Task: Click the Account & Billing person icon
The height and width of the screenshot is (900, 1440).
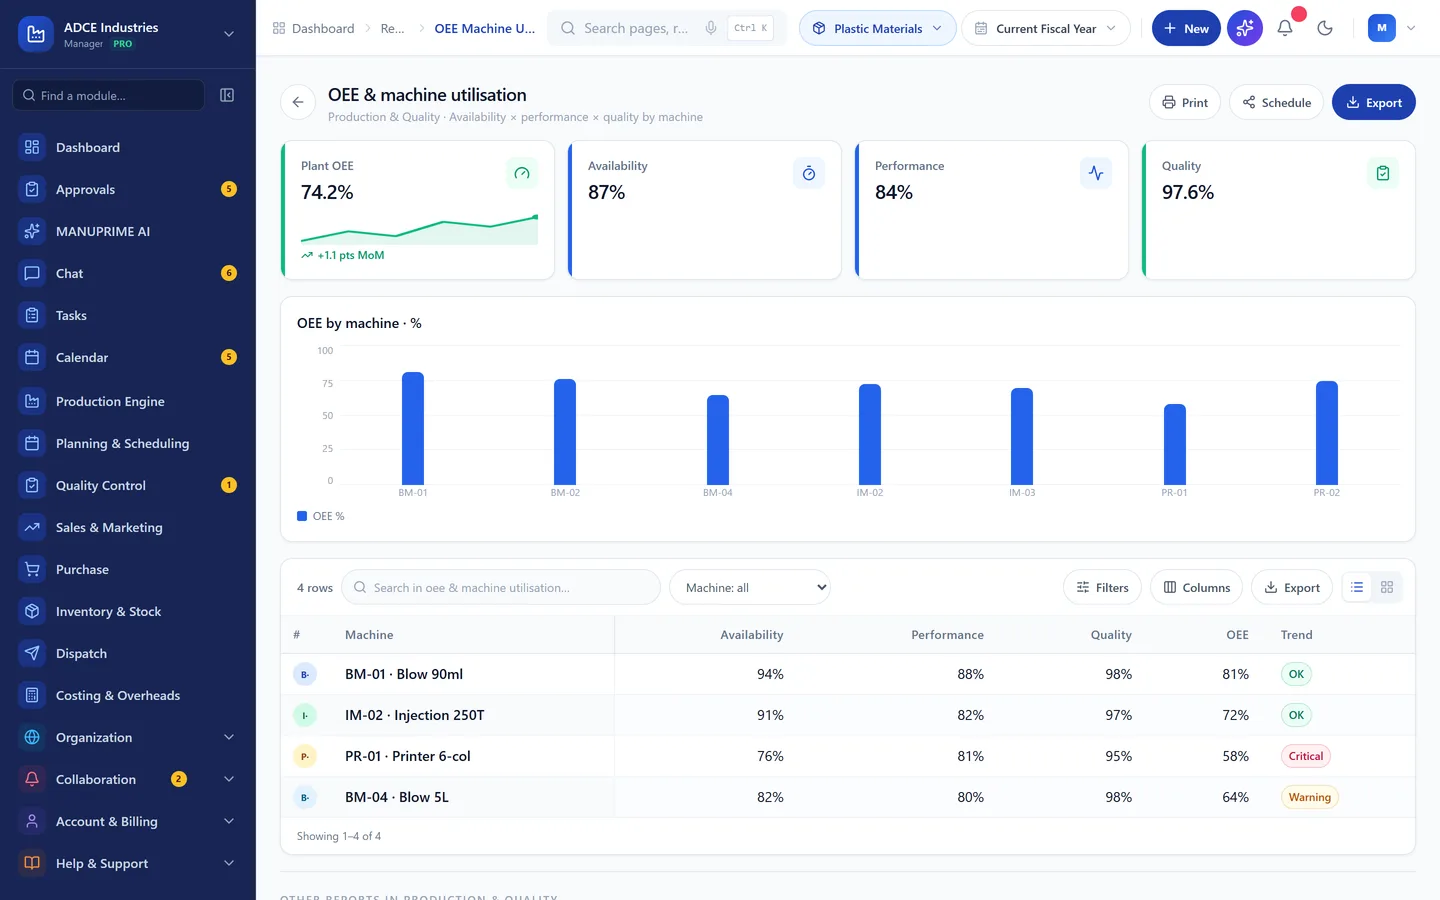Action: click(32, 821)
